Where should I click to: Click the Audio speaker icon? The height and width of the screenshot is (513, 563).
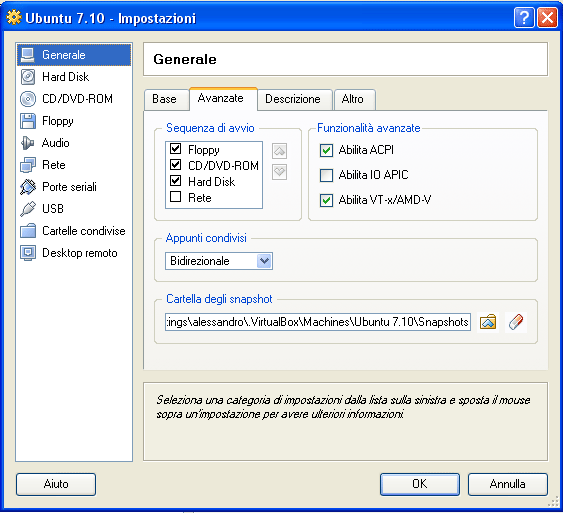[x=28, y=143]
